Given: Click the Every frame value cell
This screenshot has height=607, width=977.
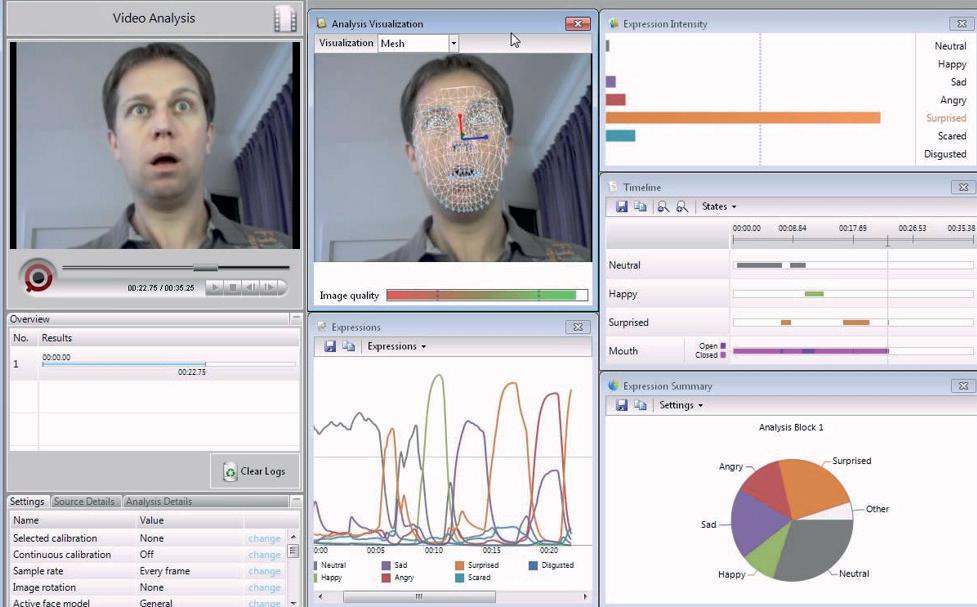Looking at the screenshot, I should [164, 571].
